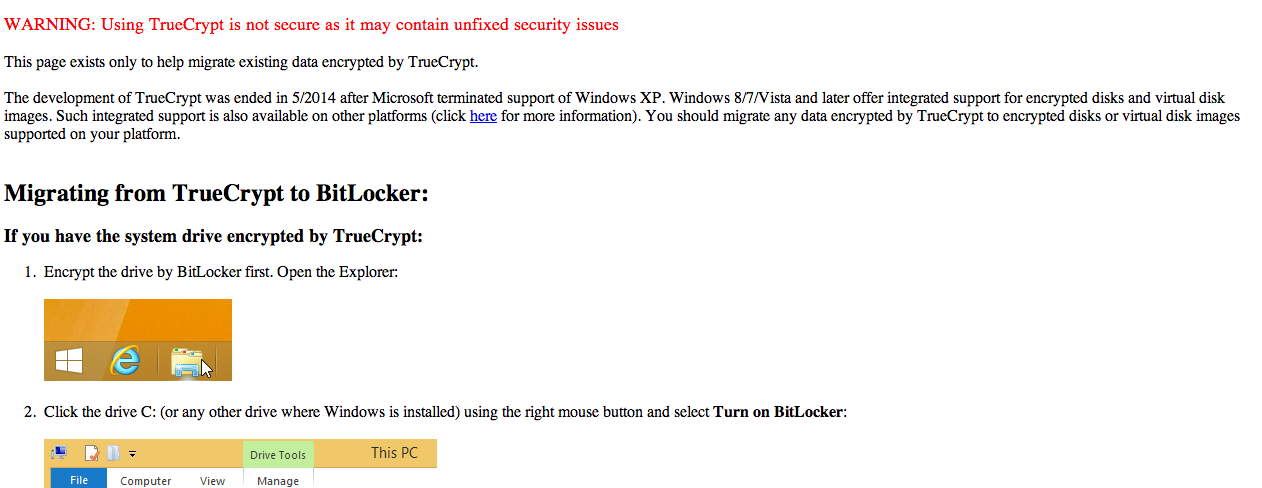The width and height of the screenshot is (1262, 488).
Task: Open the blue File tab
Action: pyautogui.click(x=79, y=479)
